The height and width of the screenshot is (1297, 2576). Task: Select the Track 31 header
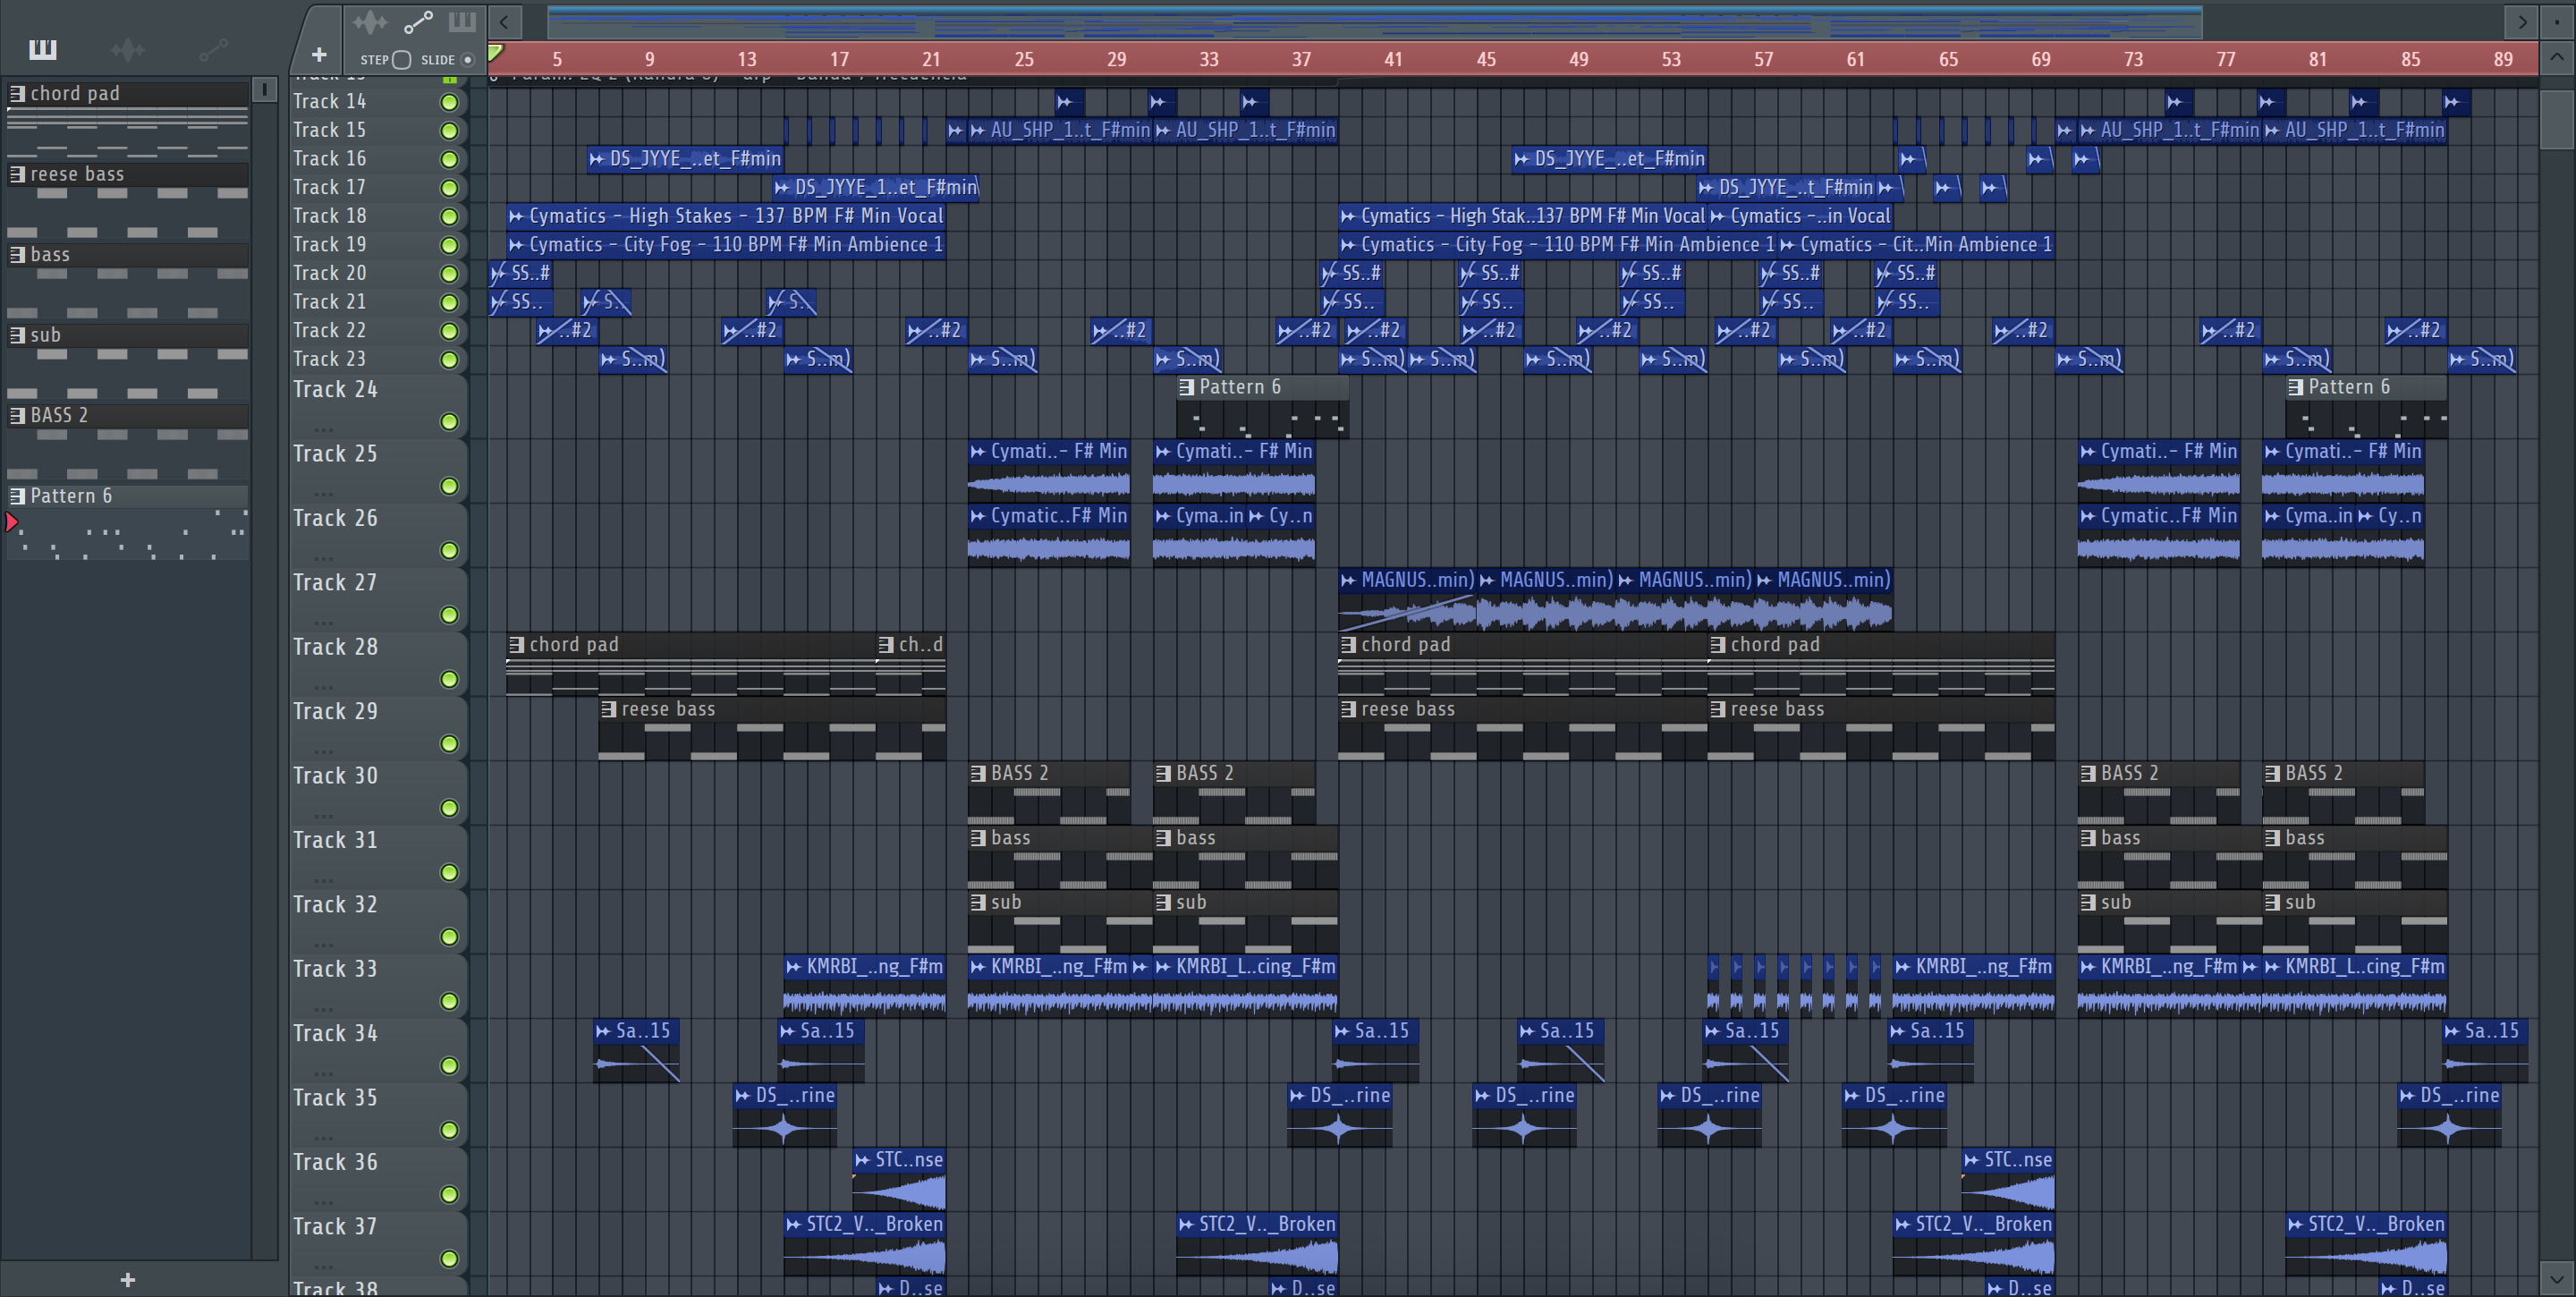tap(378, 856)
